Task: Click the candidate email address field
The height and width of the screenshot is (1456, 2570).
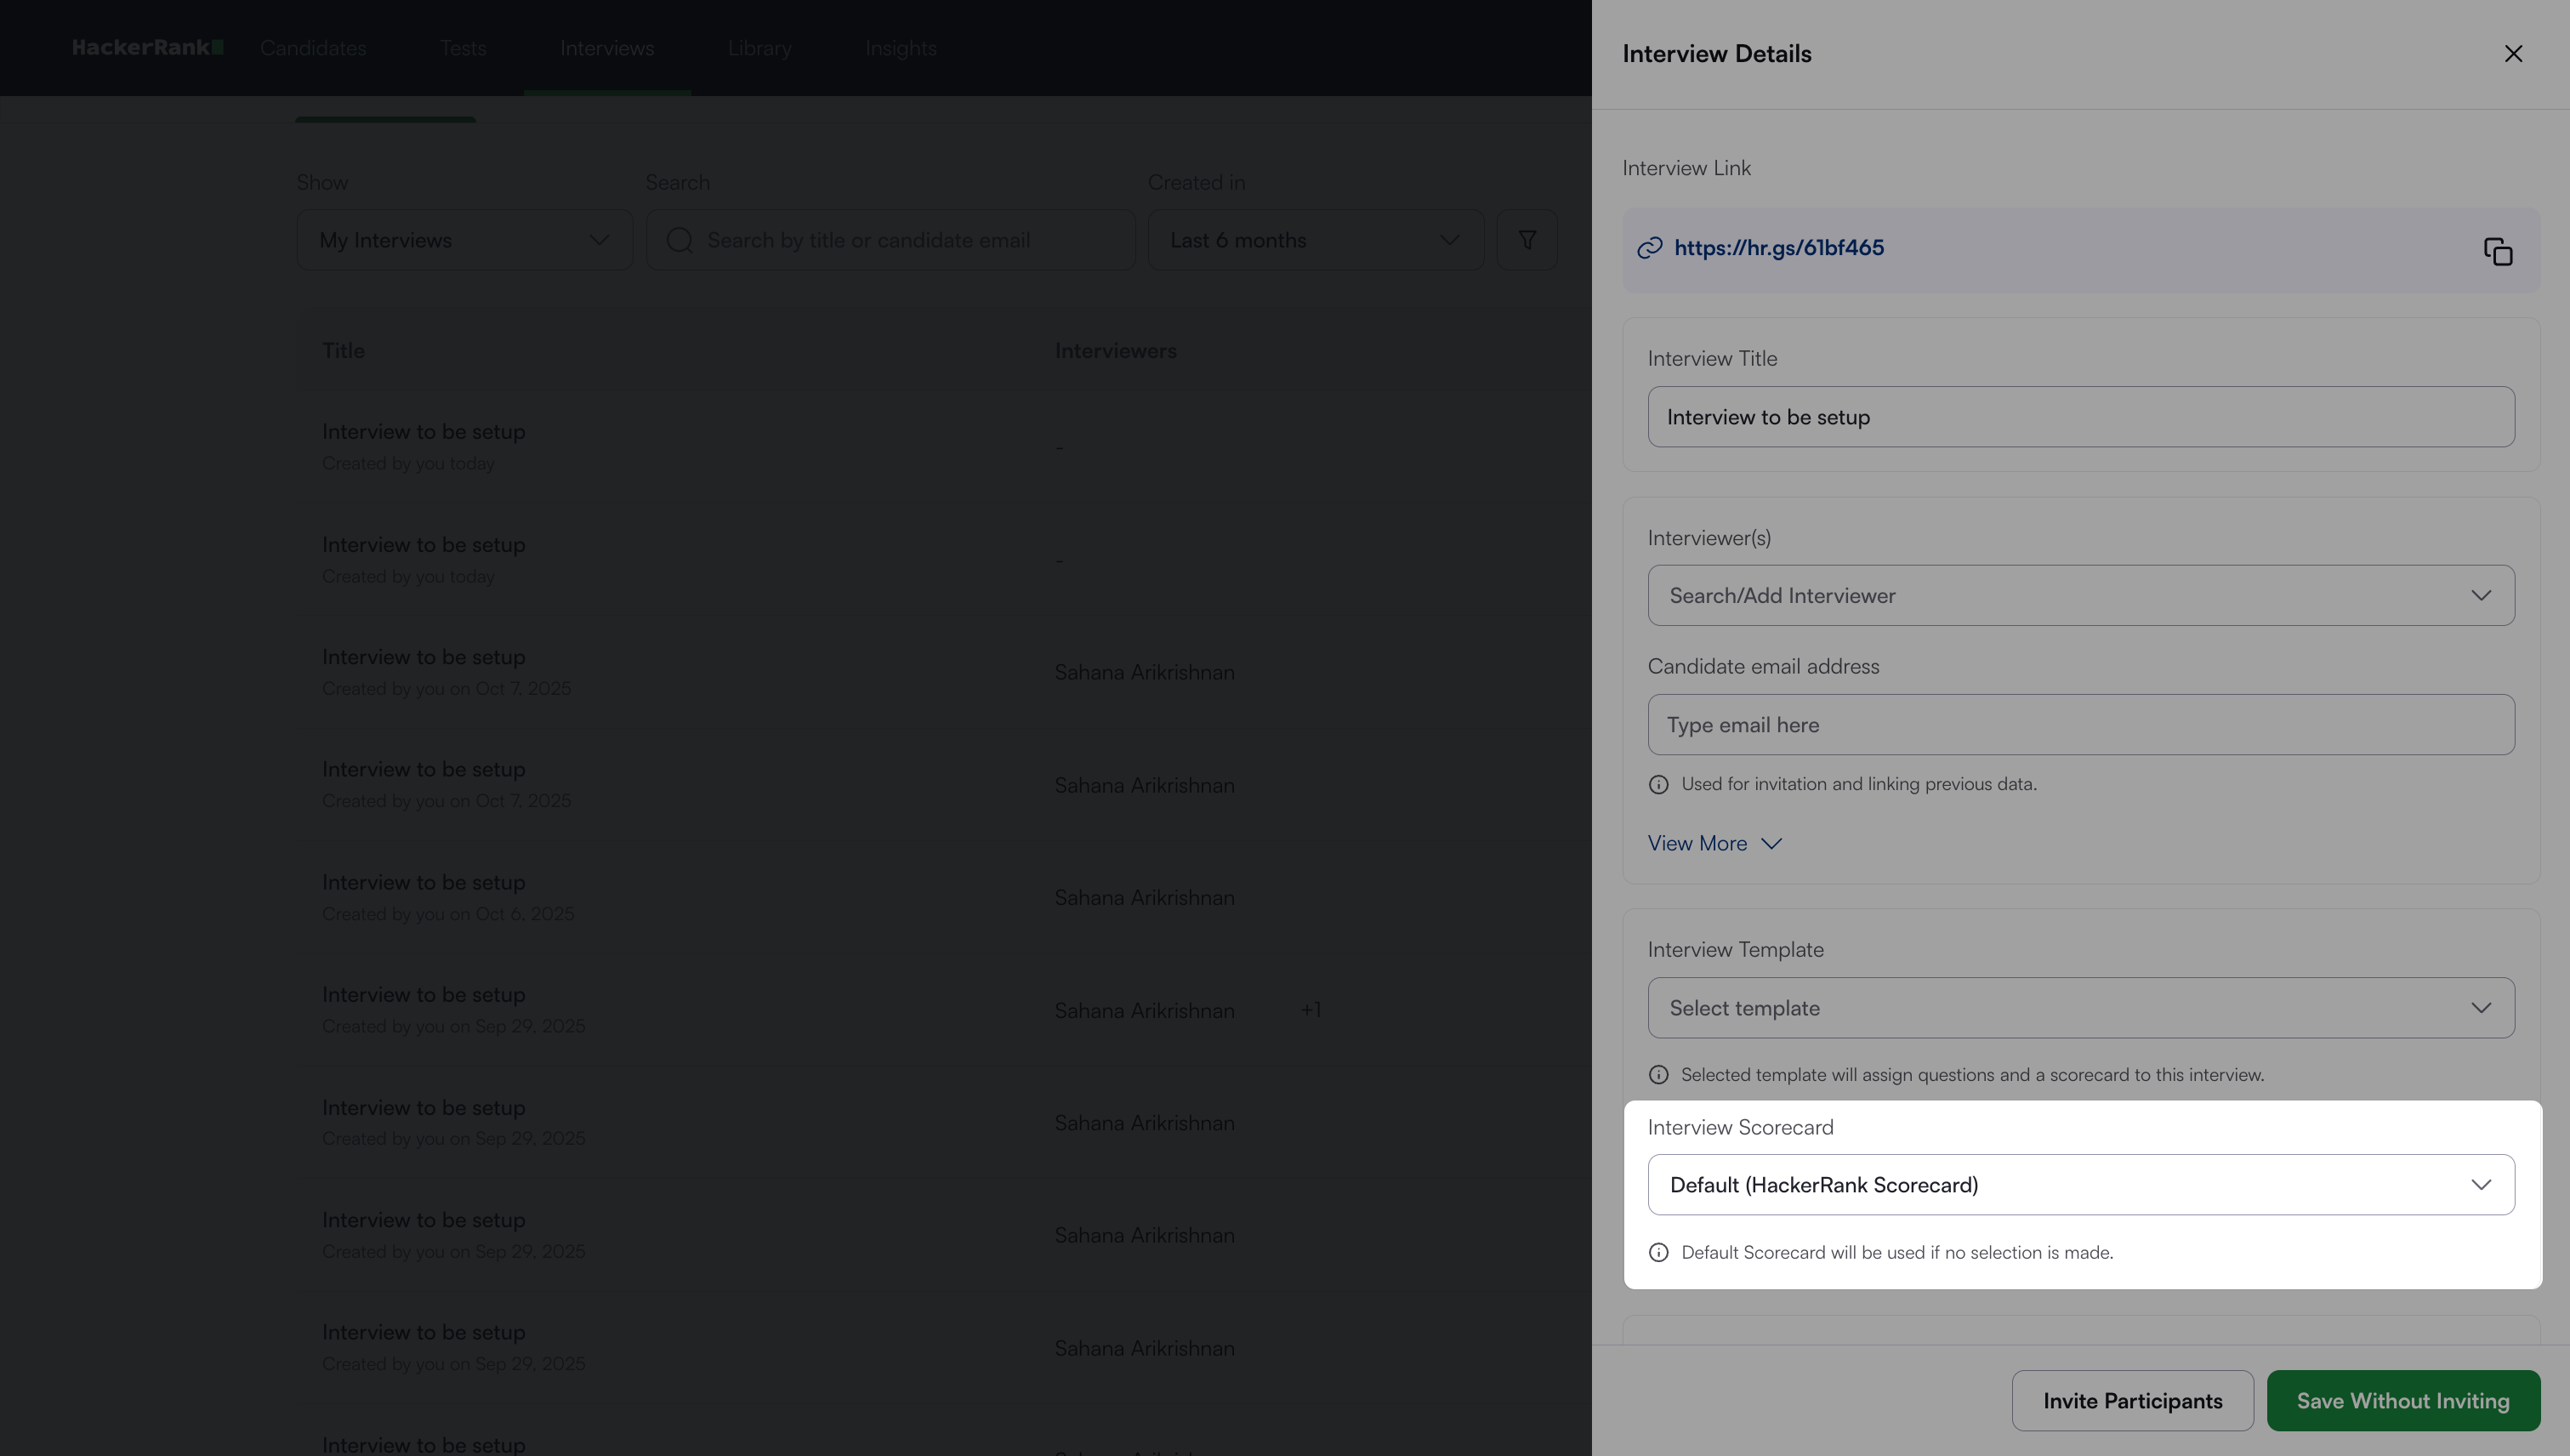Action: tap(2080, 725)
